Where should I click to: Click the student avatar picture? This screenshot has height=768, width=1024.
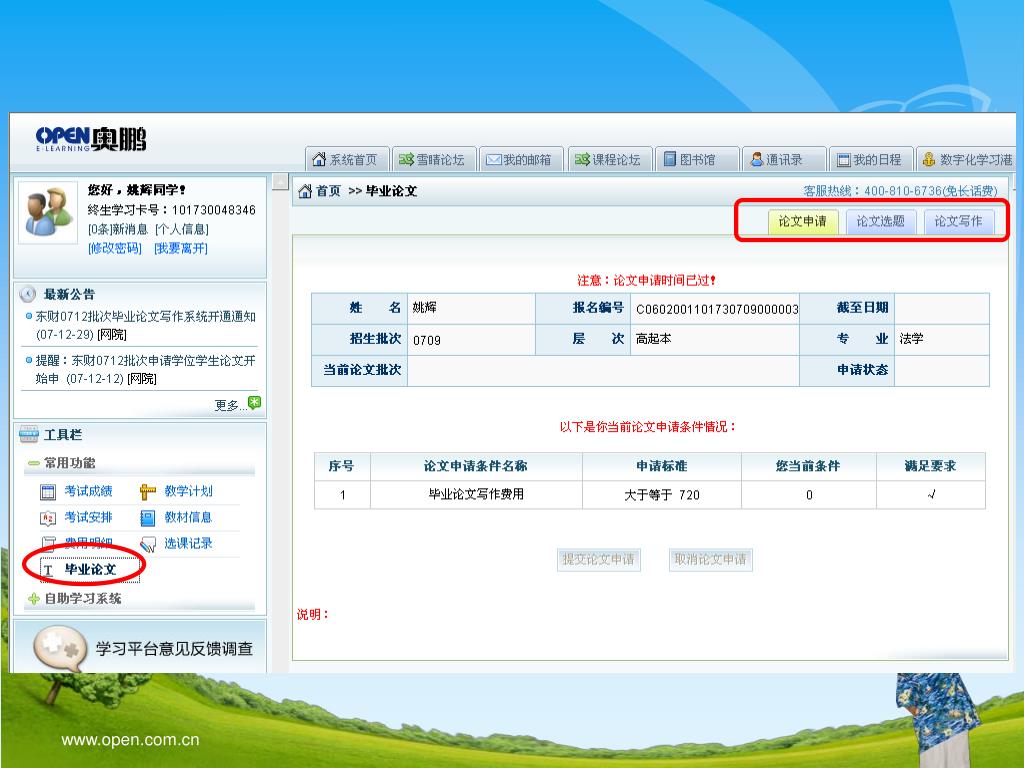tap(48, 212)
